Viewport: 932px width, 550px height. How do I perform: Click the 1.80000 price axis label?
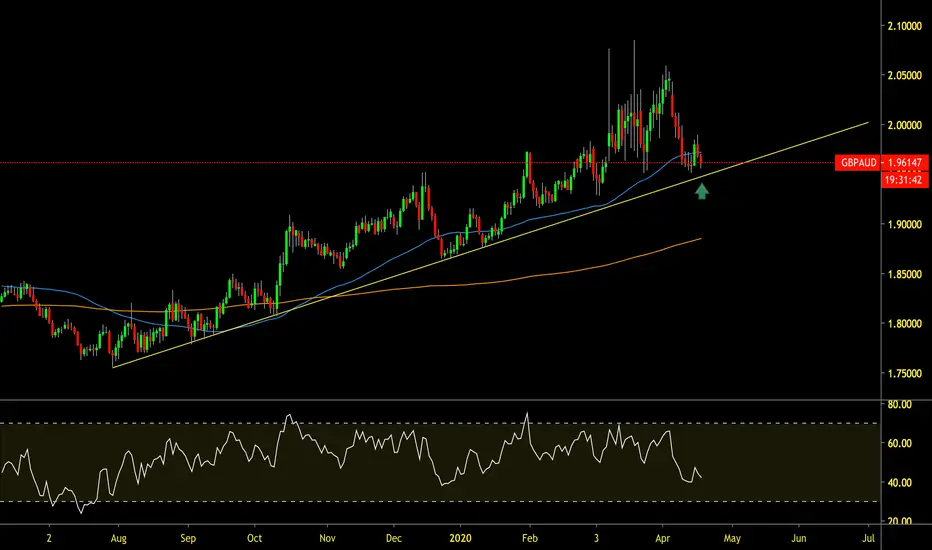tap(904, 323)
